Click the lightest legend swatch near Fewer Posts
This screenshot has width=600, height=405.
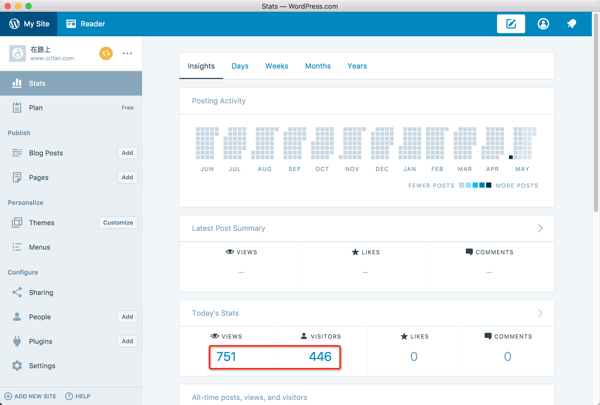click(462, 185)
